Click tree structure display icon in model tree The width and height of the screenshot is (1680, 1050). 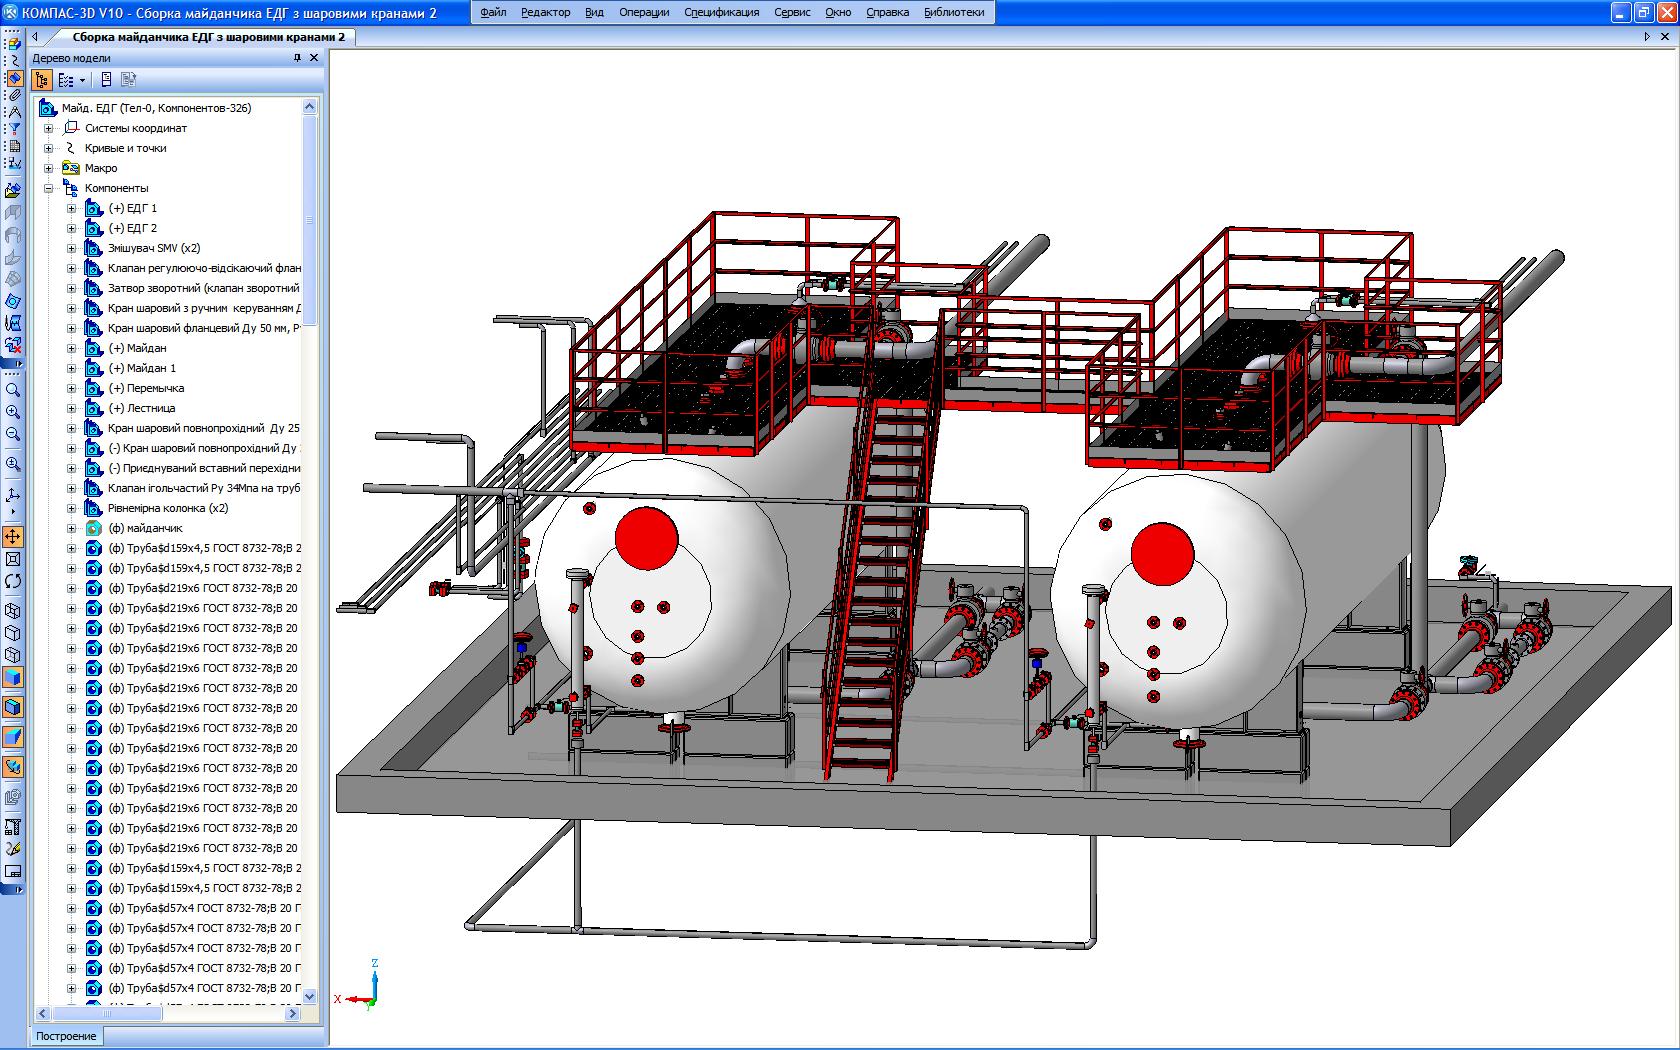42,80
